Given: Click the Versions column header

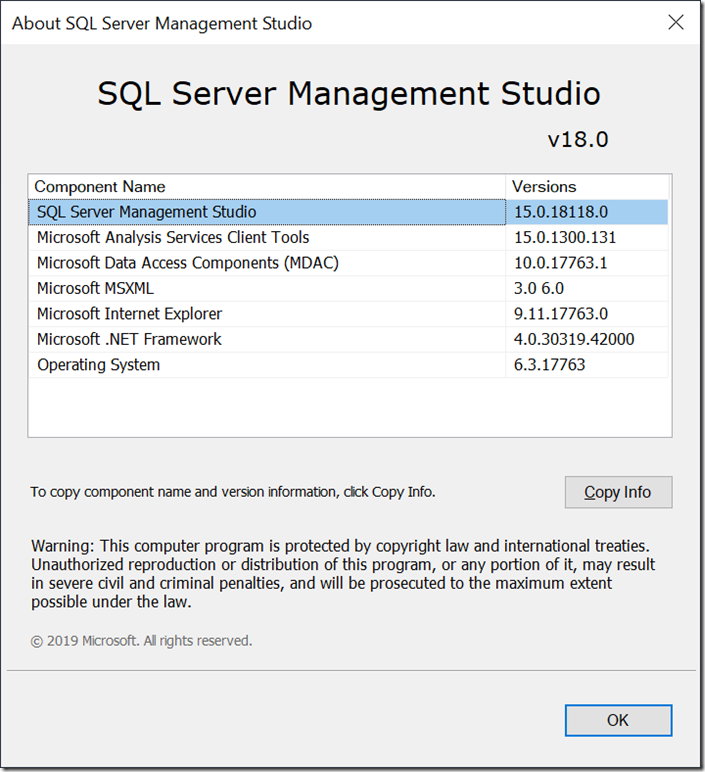Looking at the screenshot, I should (587, 187).
